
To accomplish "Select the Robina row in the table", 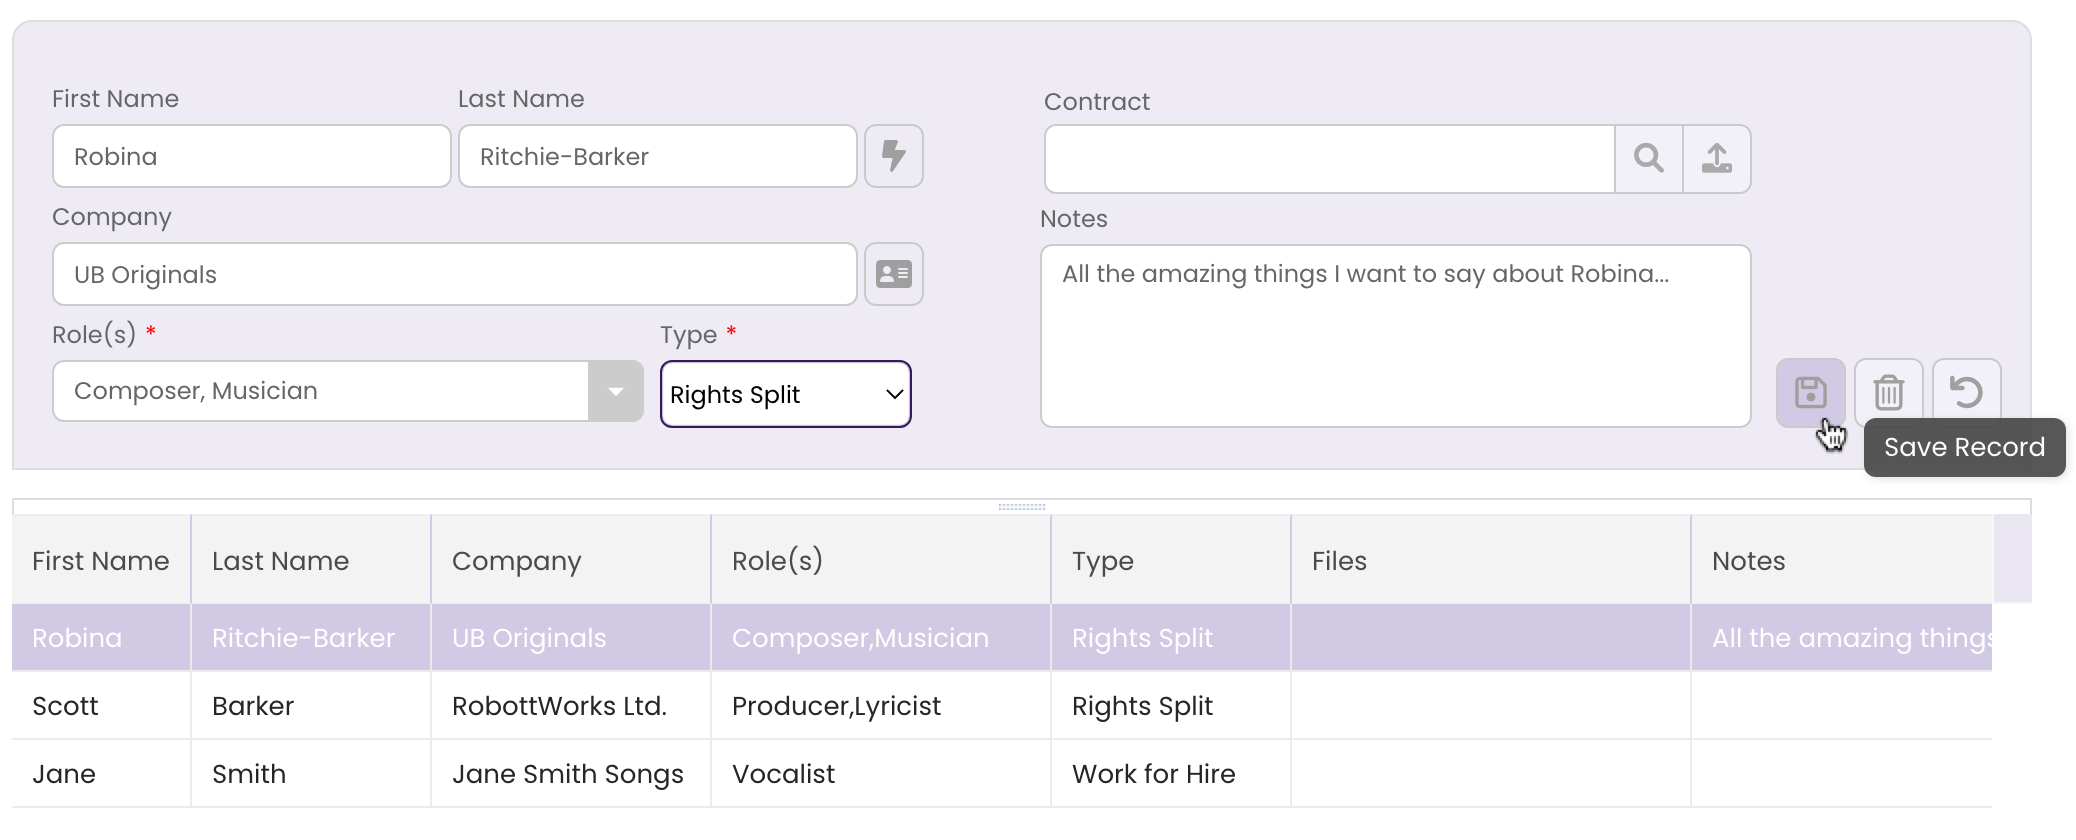I will click(x=1002, y=637).
